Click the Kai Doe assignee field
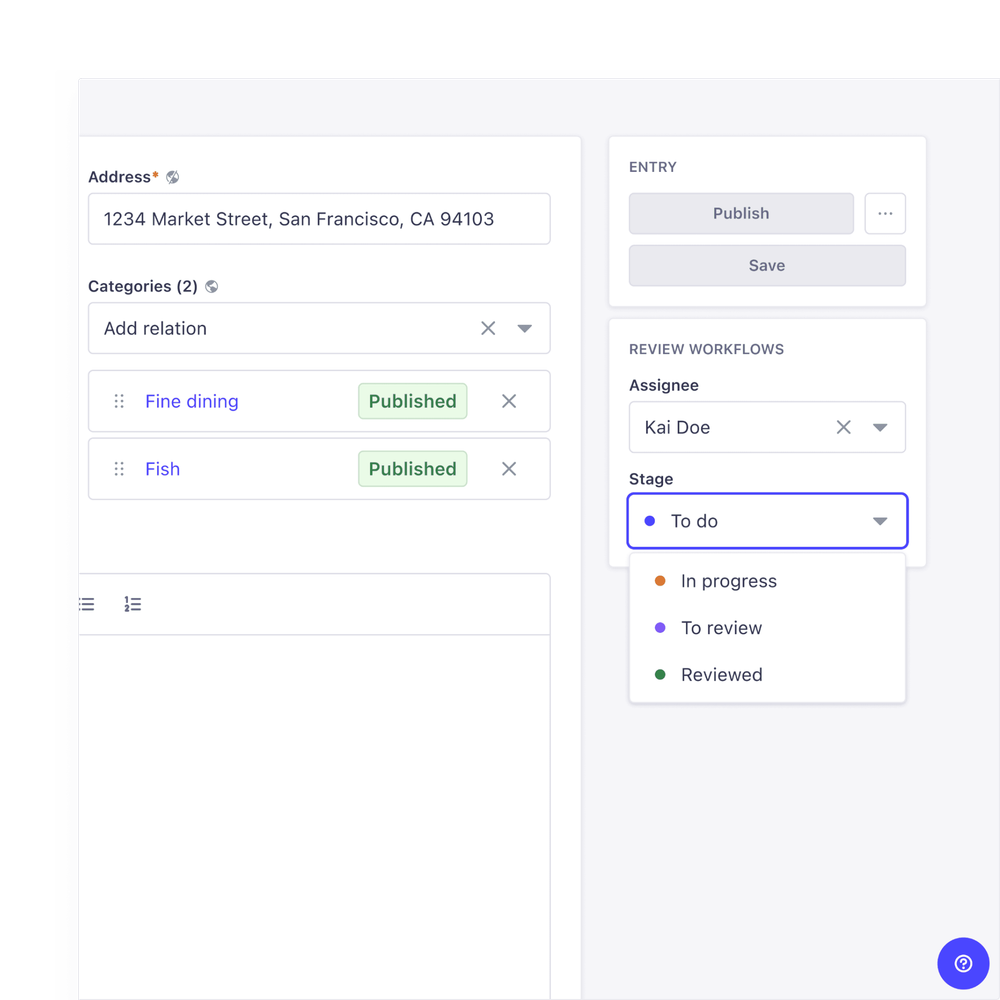Viewport: 1000px width, 1000px height. [767, 427]
